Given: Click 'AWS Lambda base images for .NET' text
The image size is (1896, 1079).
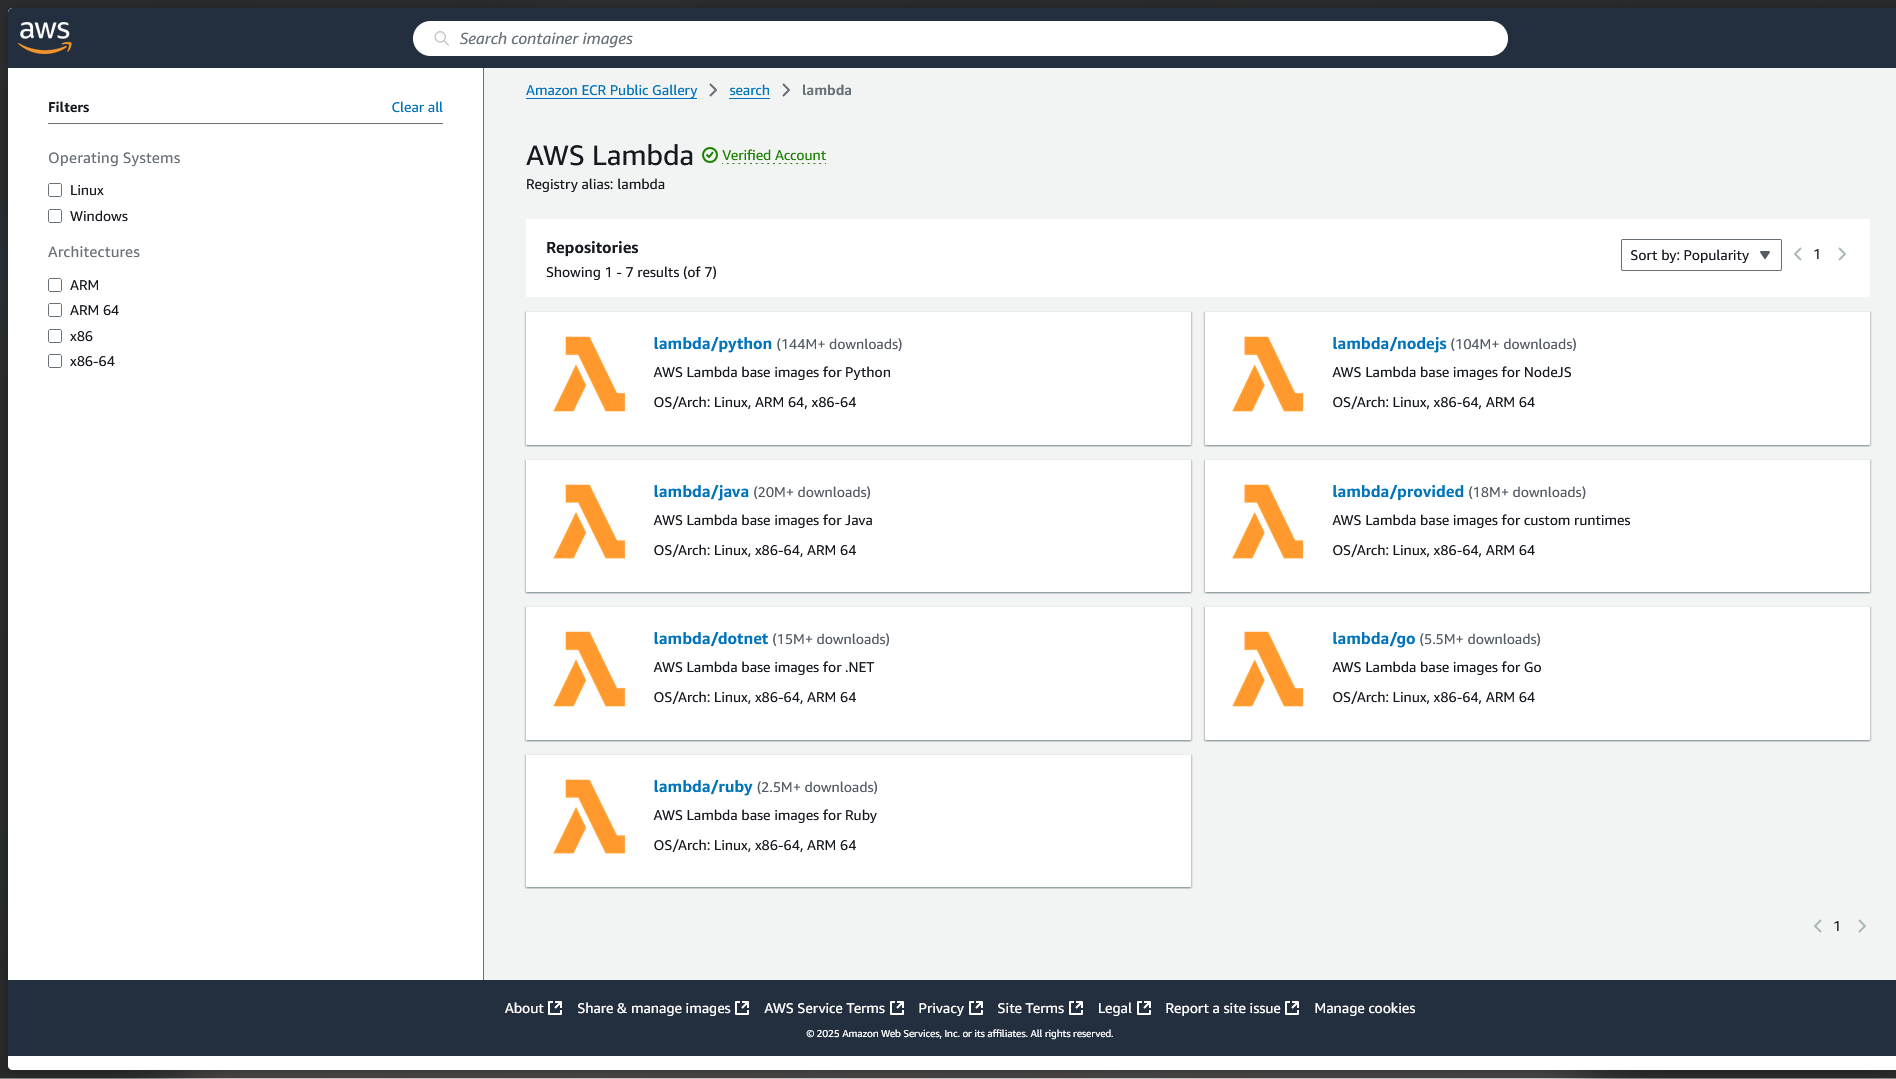Looking at the screenshot, I should [x=764, y=667].
